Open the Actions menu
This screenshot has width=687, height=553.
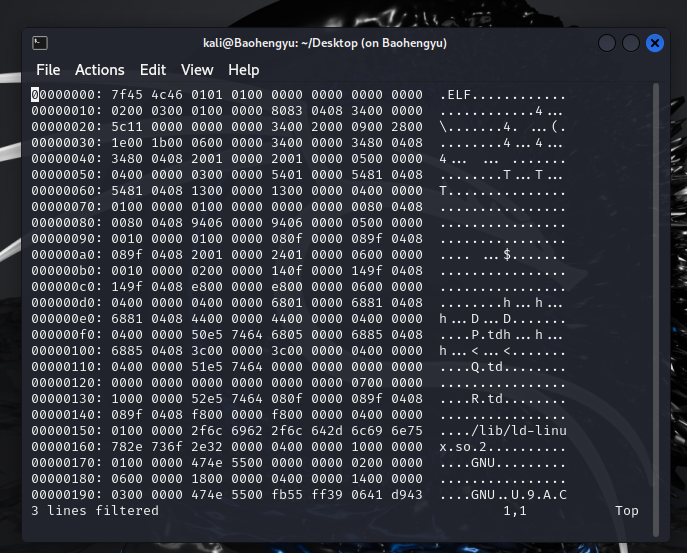(x=99, y=70)
